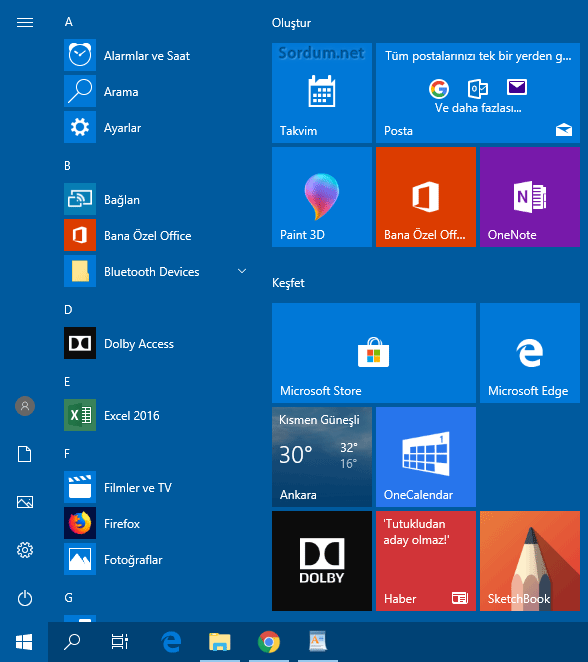
Task: Open the Bana Özel Office orange tile
Action: point(426,197)
